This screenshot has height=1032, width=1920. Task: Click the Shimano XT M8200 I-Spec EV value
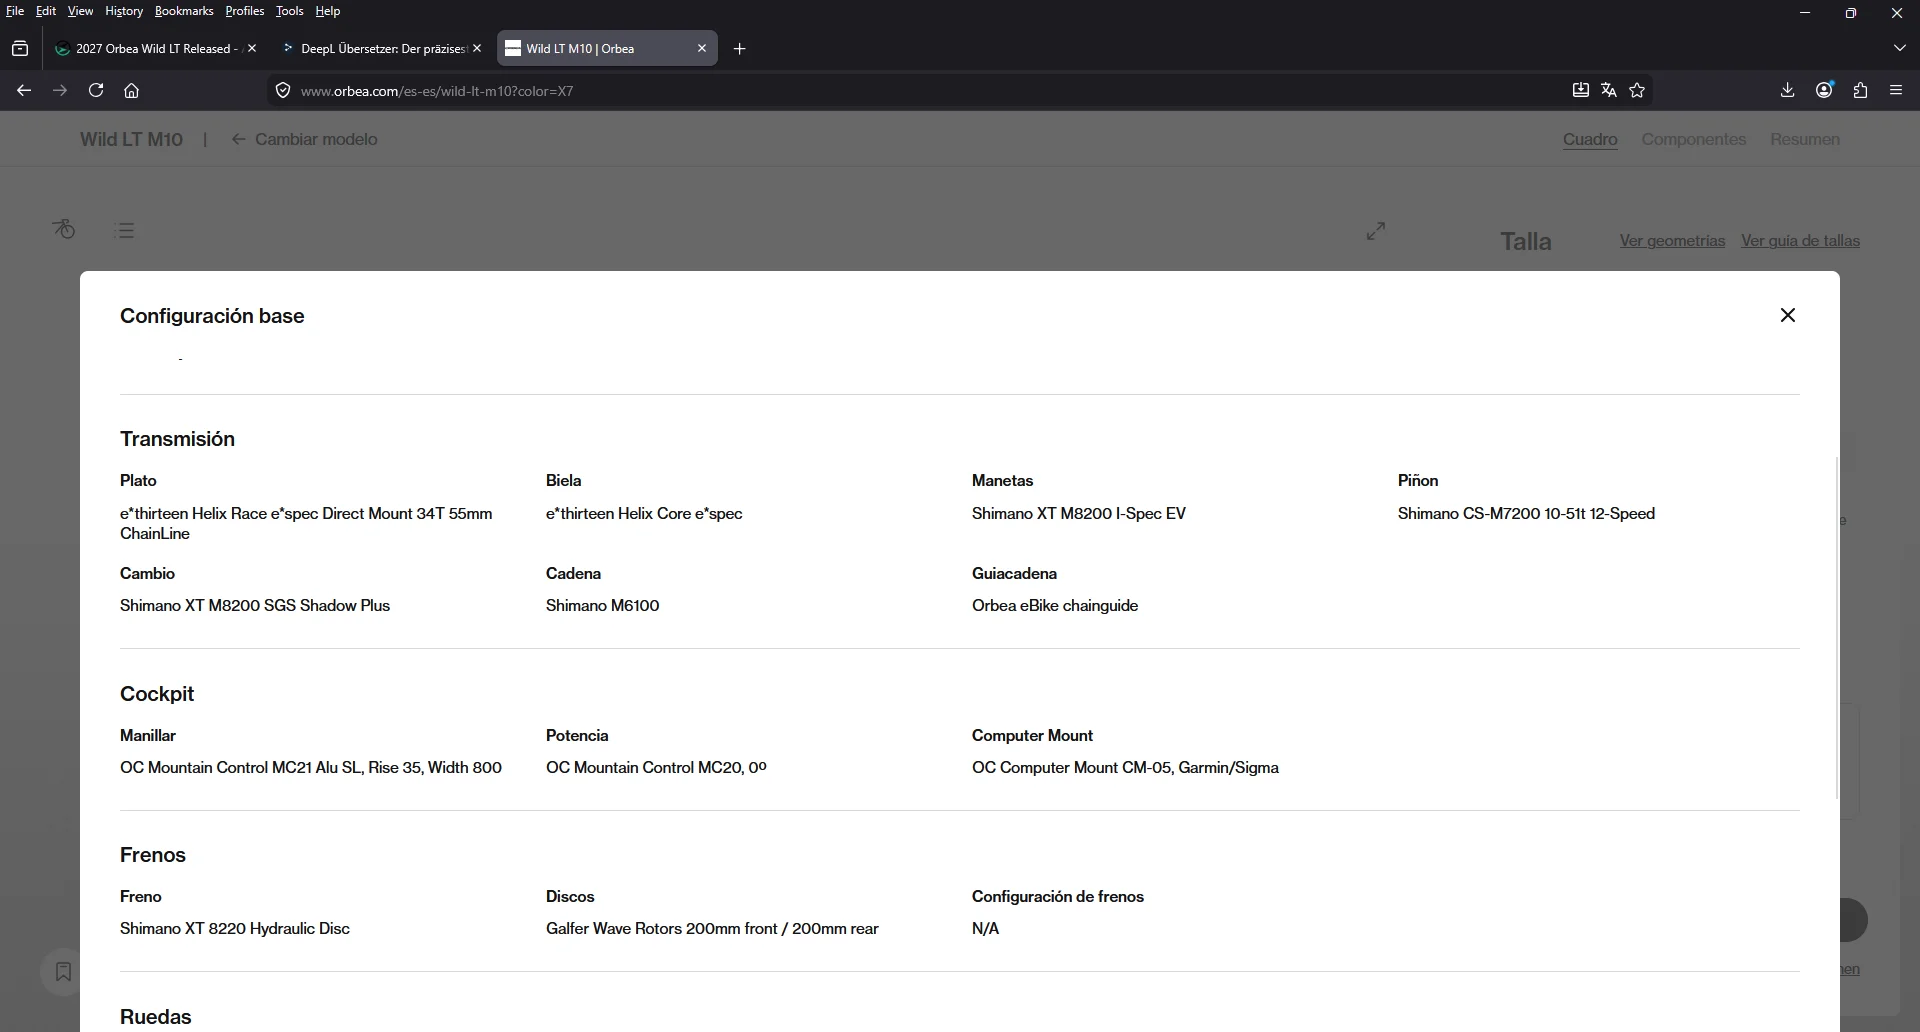point(1079,514)
